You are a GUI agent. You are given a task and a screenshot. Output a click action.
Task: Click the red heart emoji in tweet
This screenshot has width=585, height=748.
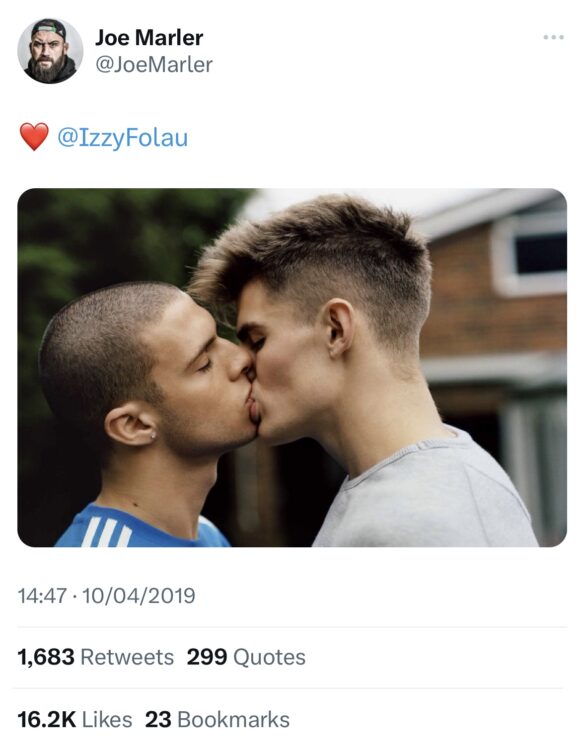34,136
